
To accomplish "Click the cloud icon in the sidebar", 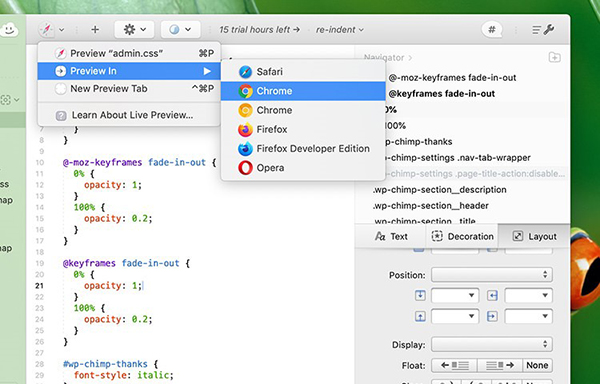I will (9, 29).
